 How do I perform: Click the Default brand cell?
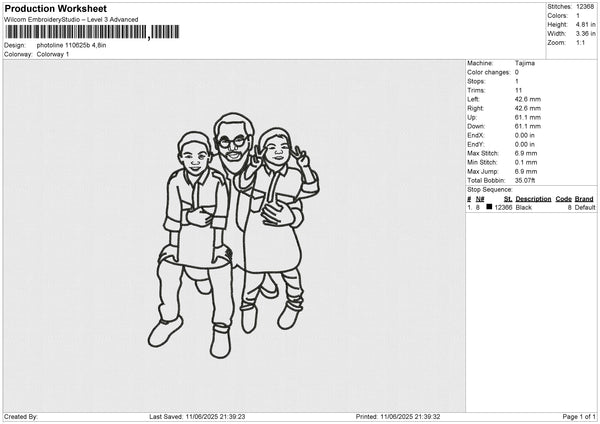[585, 207]
